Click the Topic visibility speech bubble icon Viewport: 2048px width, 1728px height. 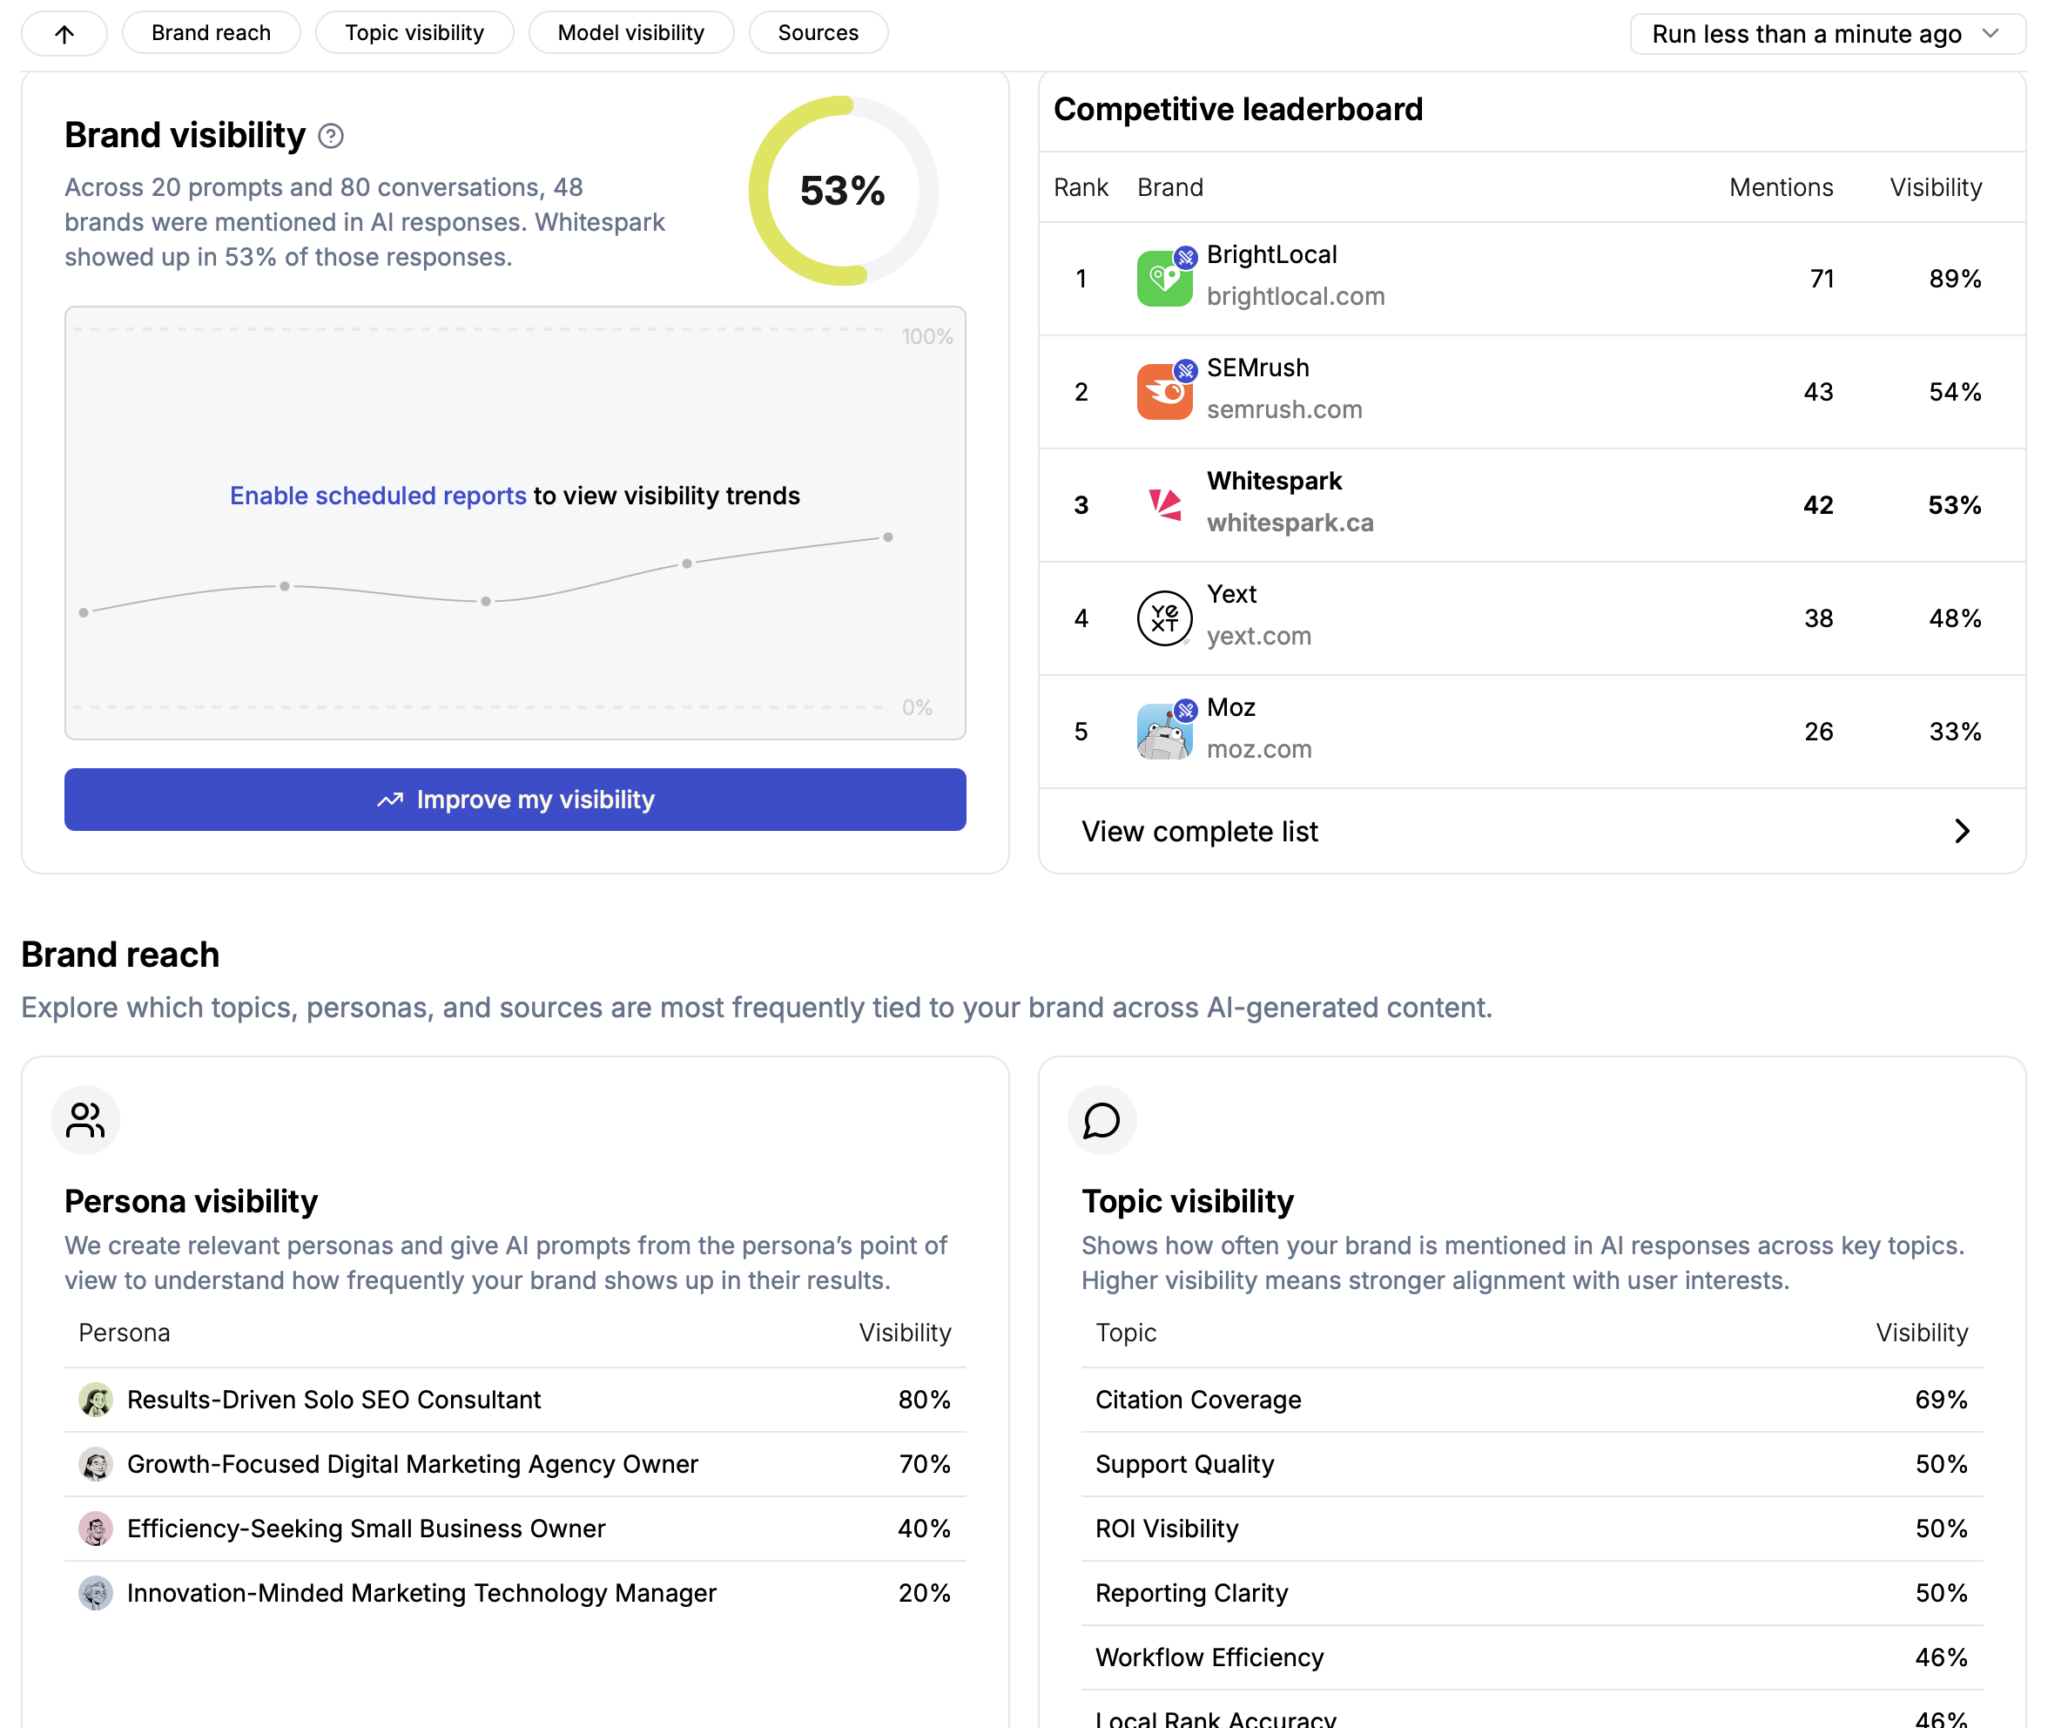pyautogui.click(x=1101, y=1120)
